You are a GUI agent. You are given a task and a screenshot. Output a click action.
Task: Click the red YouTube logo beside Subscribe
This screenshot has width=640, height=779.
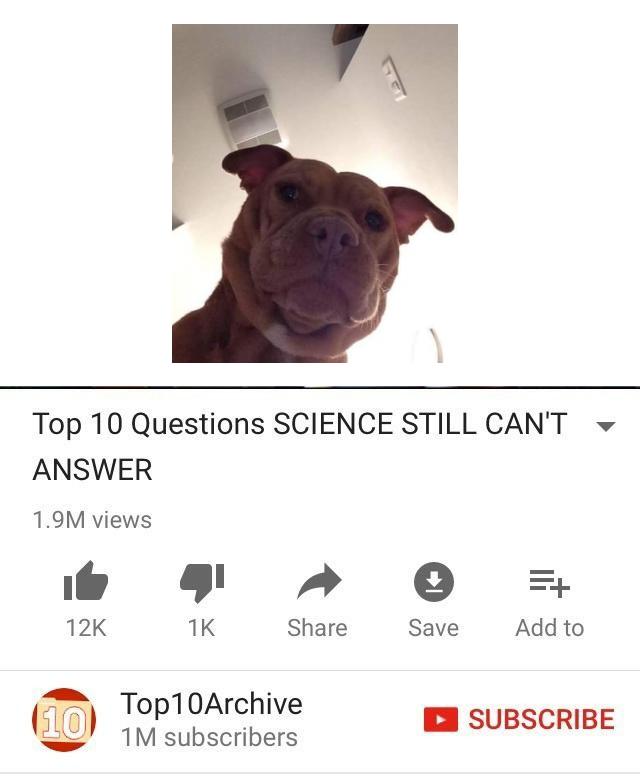click(440, 719)
